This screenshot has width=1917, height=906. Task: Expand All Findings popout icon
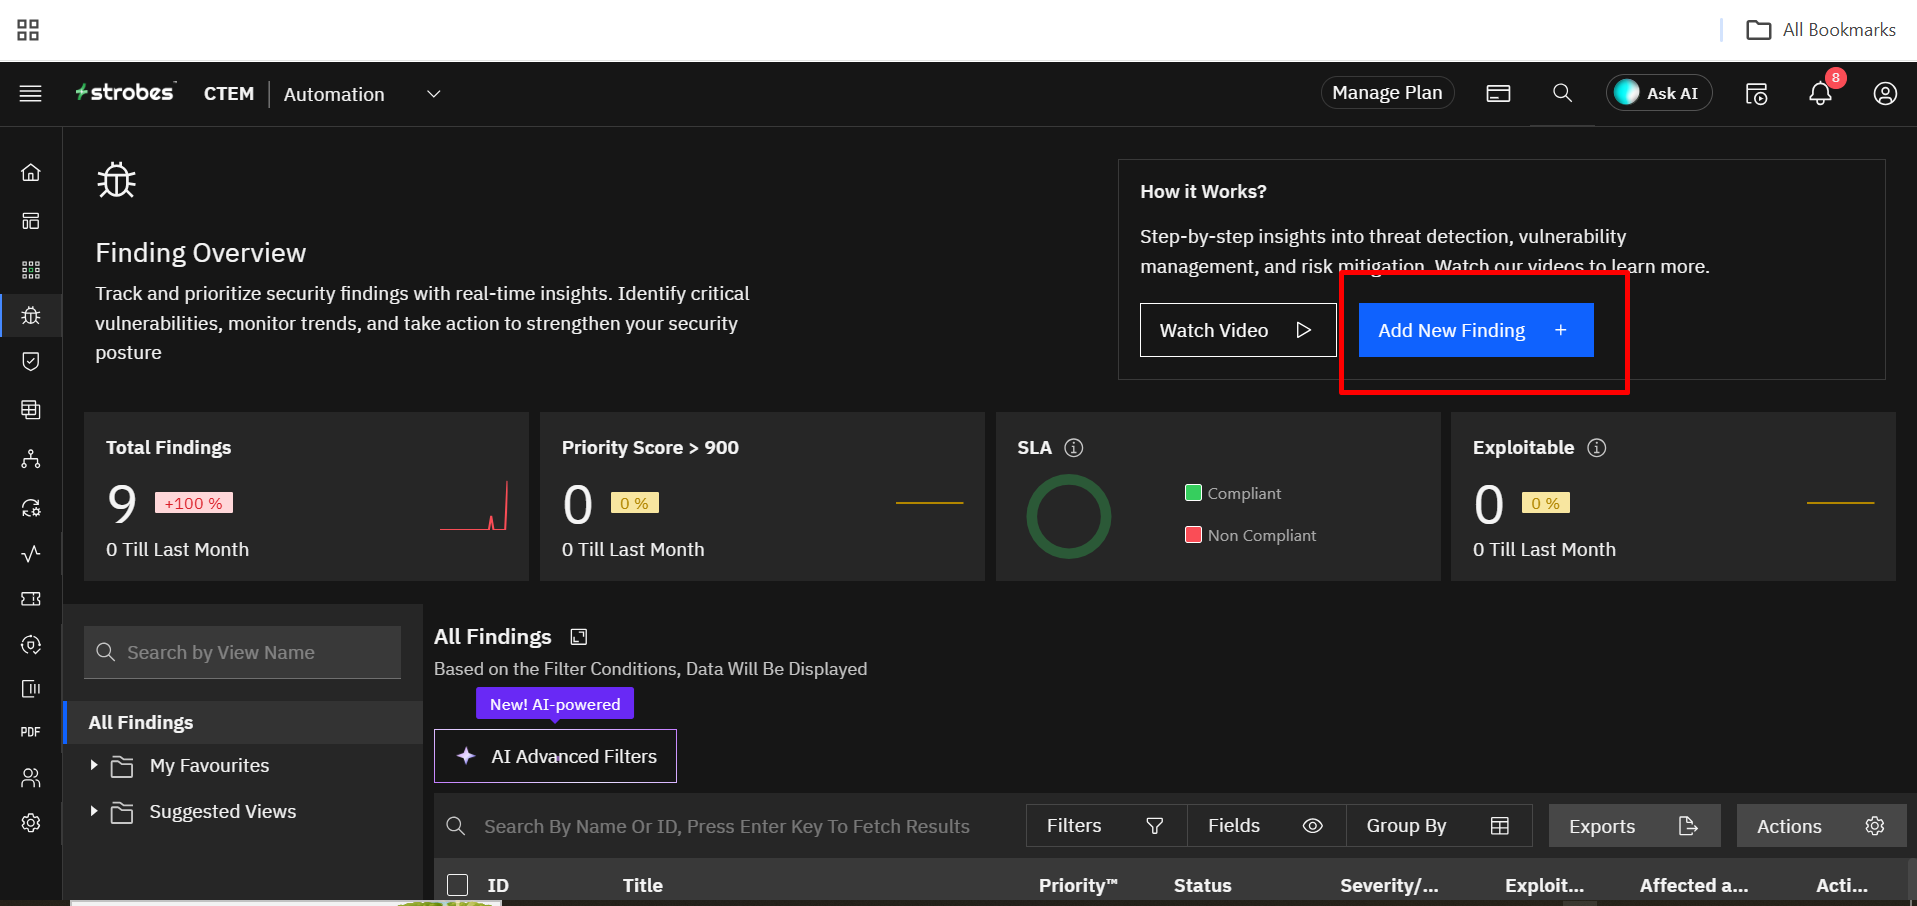click(578, 637)
